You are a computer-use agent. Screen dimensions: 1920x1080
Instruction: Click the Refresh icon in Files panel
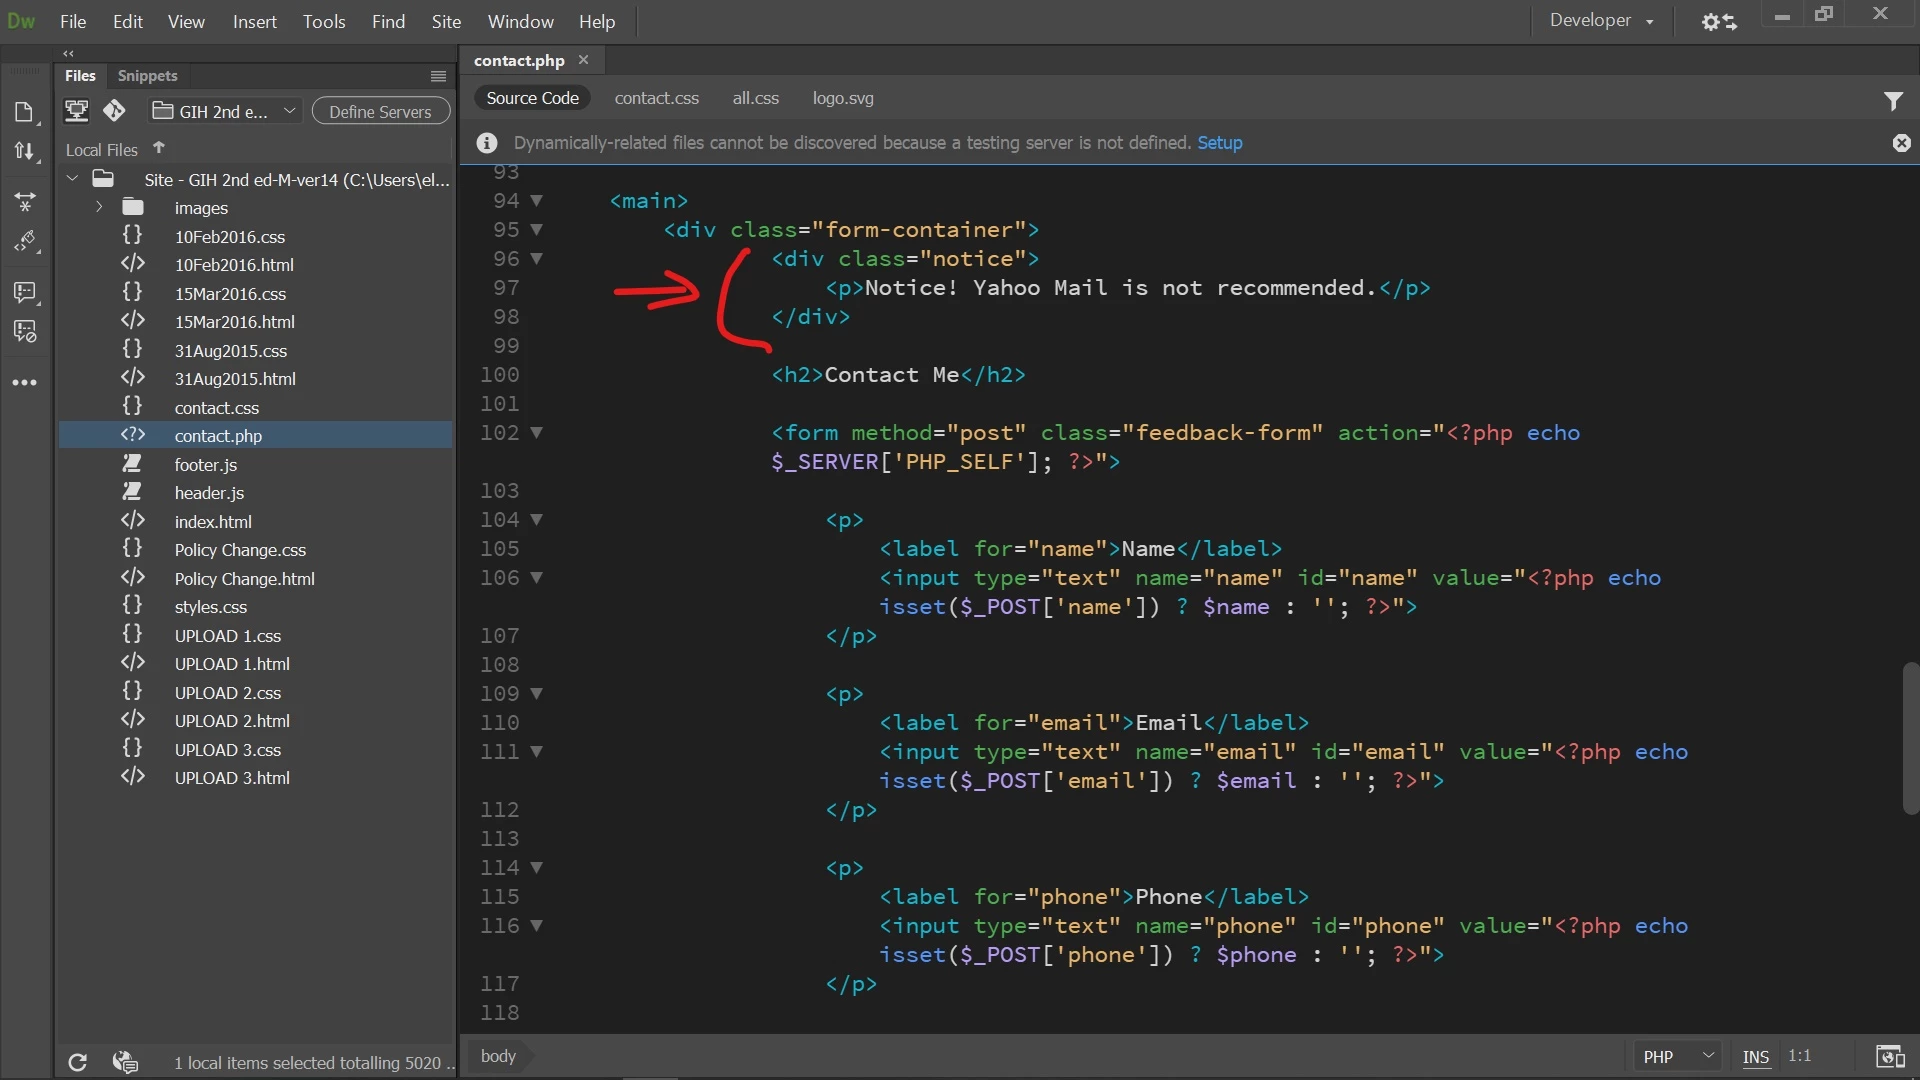77,1062
